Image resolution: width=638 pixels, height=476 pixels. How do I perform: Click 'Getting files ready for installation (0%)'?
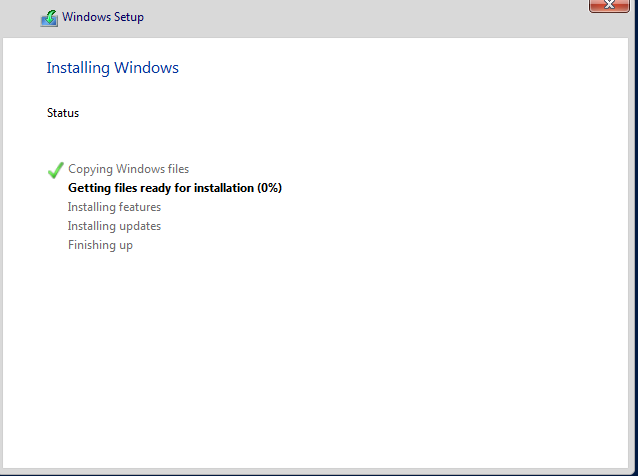[175, 188]
